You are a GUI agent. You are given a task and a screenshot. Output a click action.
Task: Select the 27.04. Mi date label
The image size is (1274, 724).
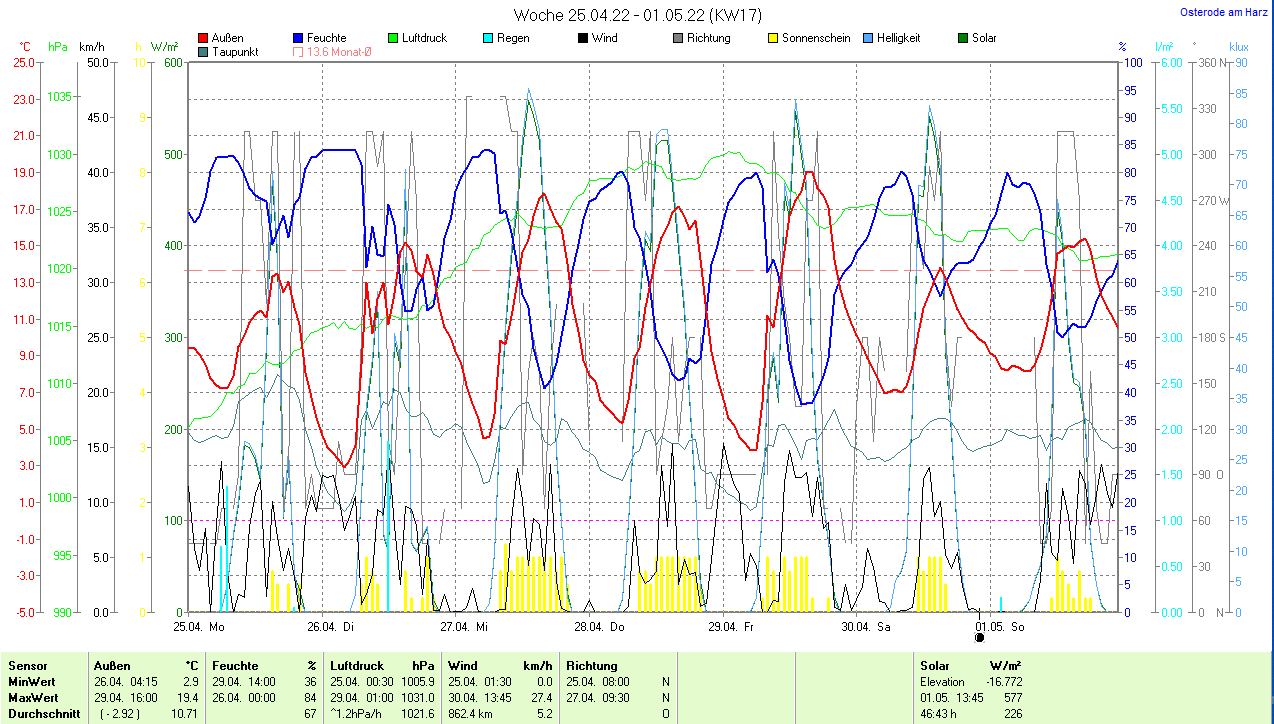pyautogui.click(x=464, y=627)
